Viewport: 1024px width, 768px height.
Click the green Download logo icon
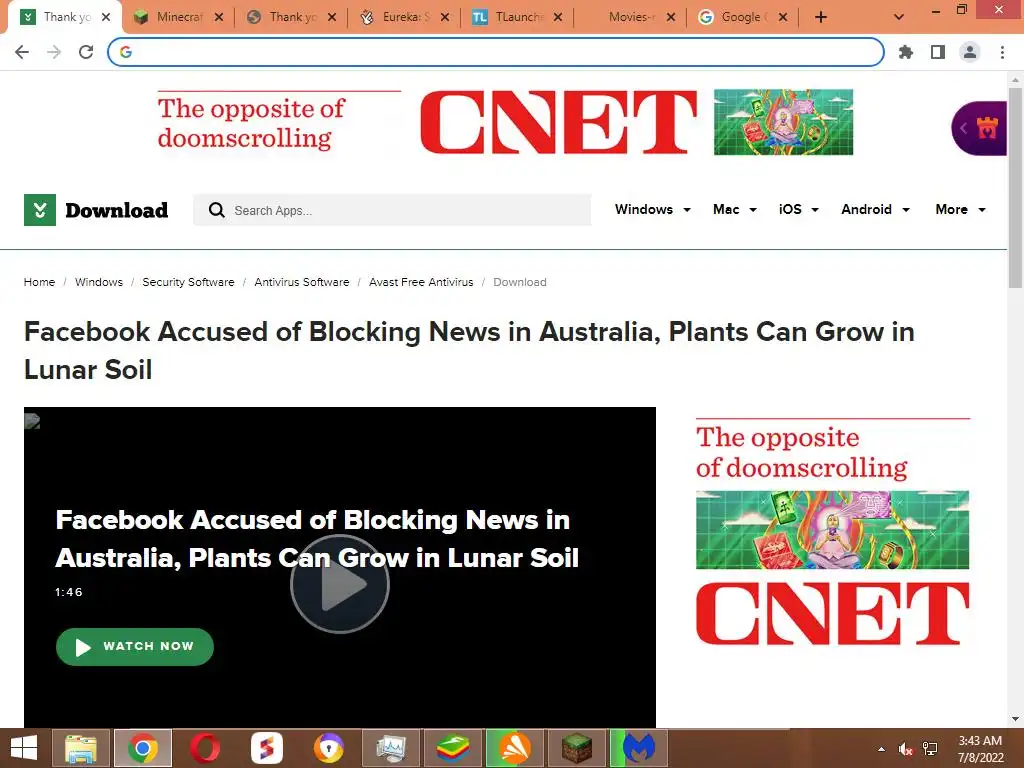click(x=40, y=210)
